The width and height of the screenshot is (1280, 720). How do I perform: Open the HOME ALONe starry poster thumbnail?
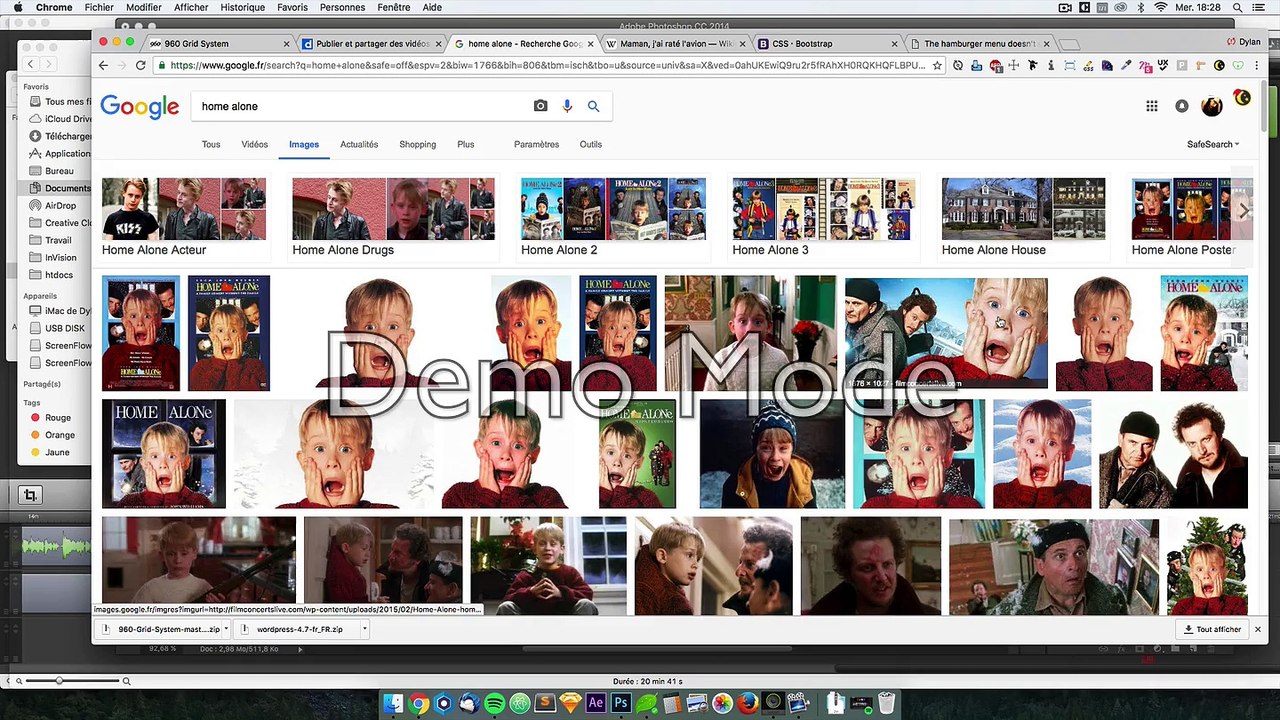coord(164,453)
